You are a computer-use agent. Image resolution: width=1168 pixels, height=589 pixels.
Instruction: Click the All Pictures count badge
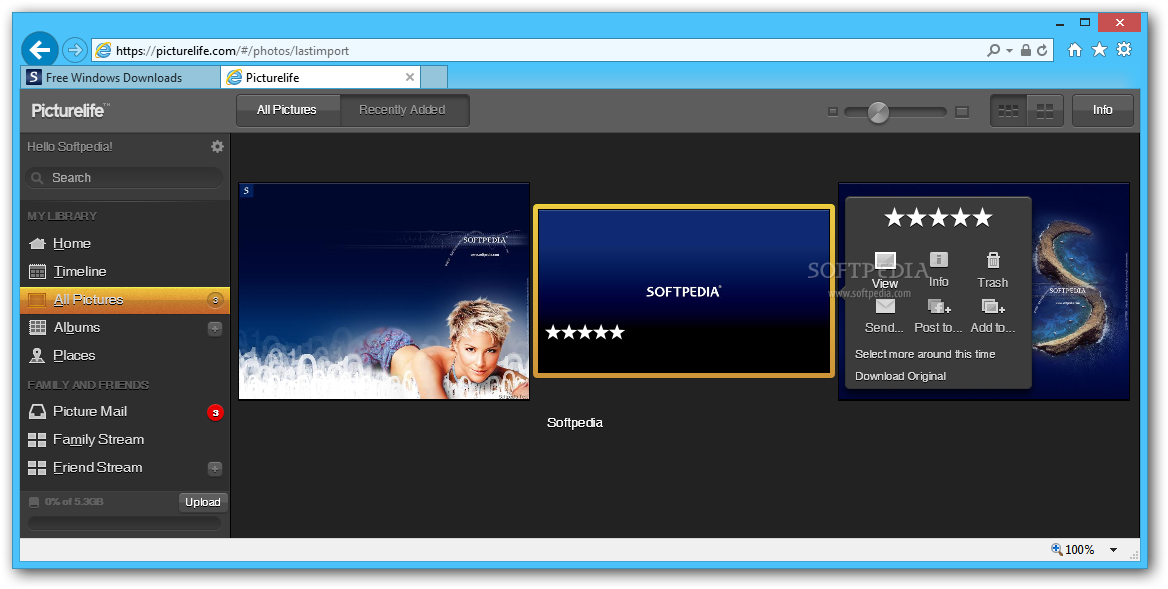(x=215, y=300)
